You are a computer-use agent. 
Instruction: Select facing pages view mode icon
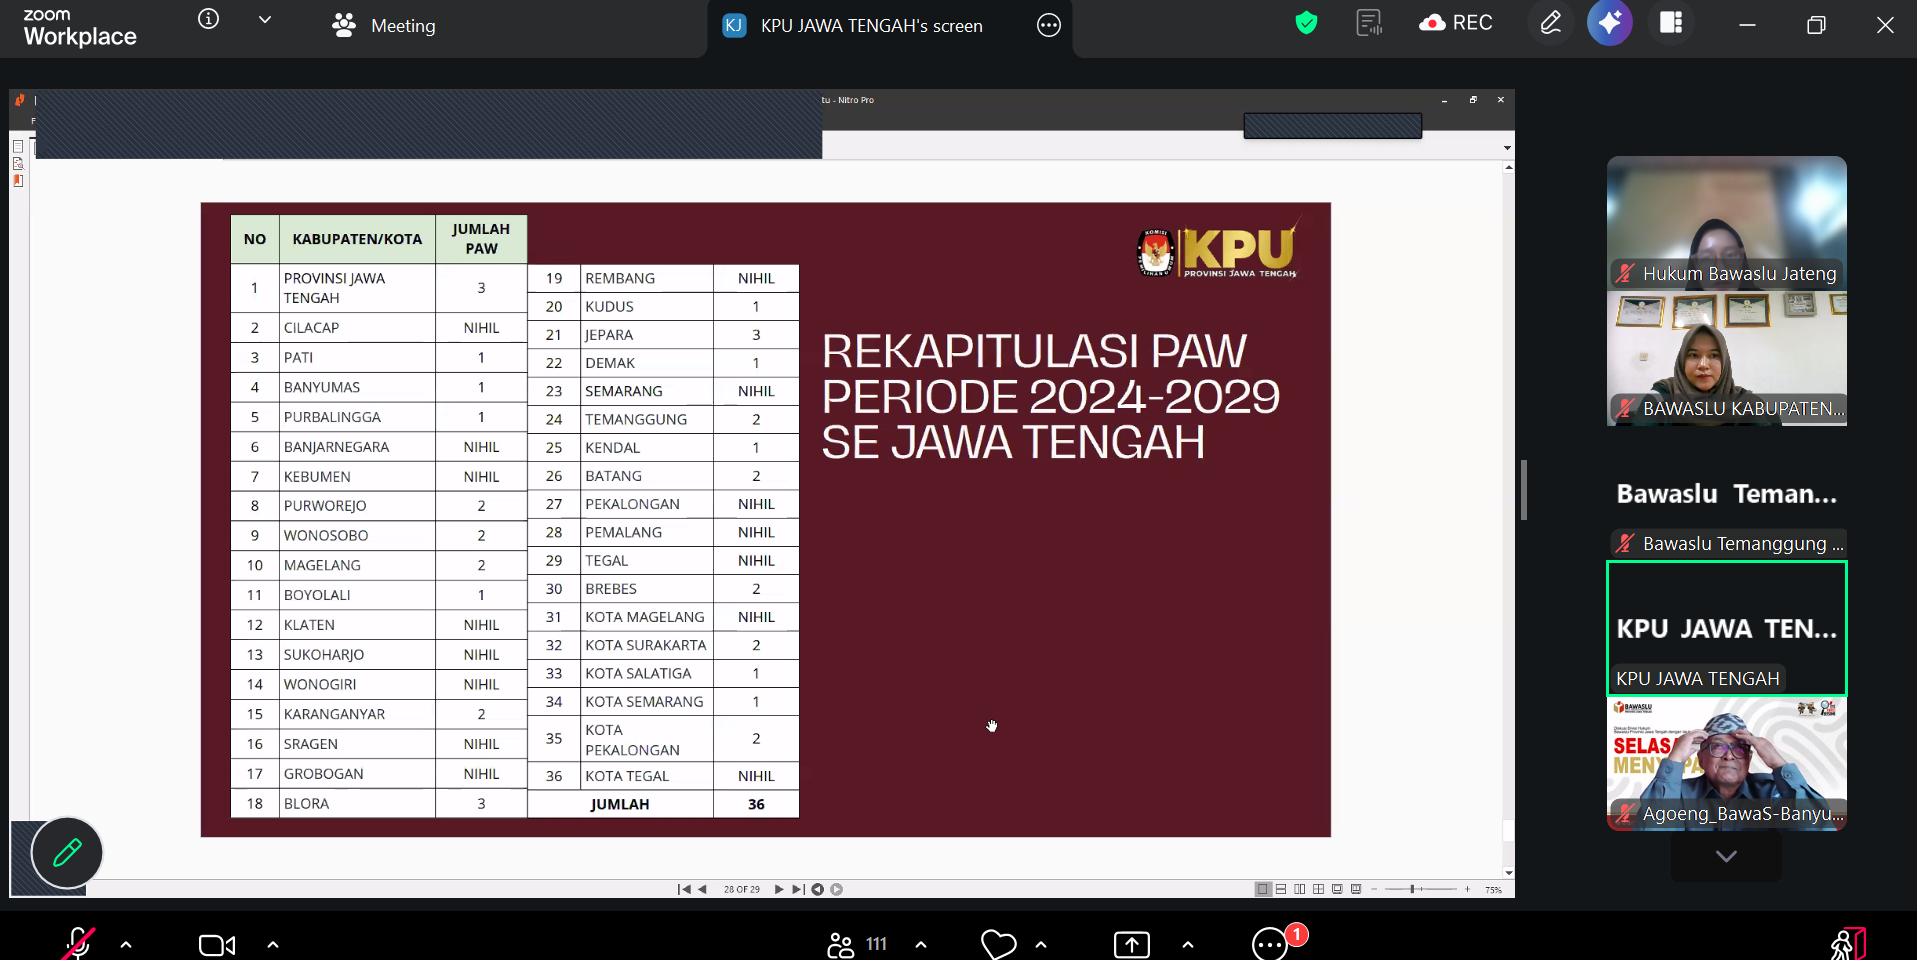(1300, 889)
